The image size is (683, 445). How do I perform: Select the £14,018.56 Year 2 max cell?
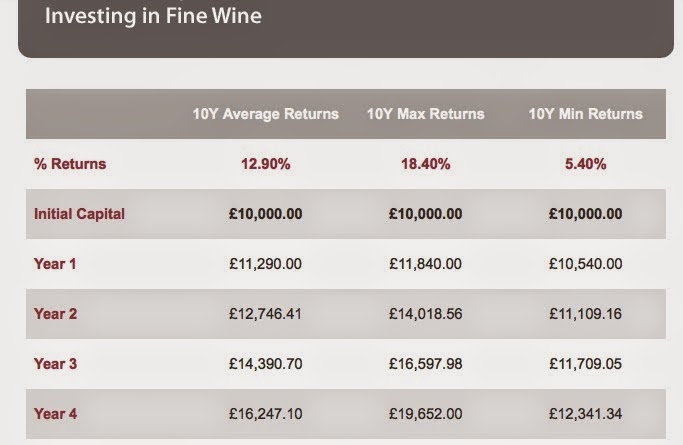click(x=425, y=314)
